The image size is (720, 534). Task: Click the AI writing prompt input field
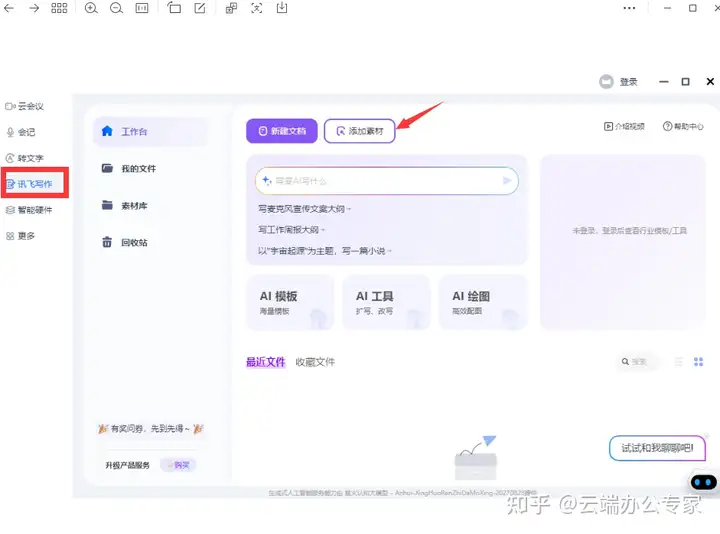pyautogui.click(x=387, y=181)
